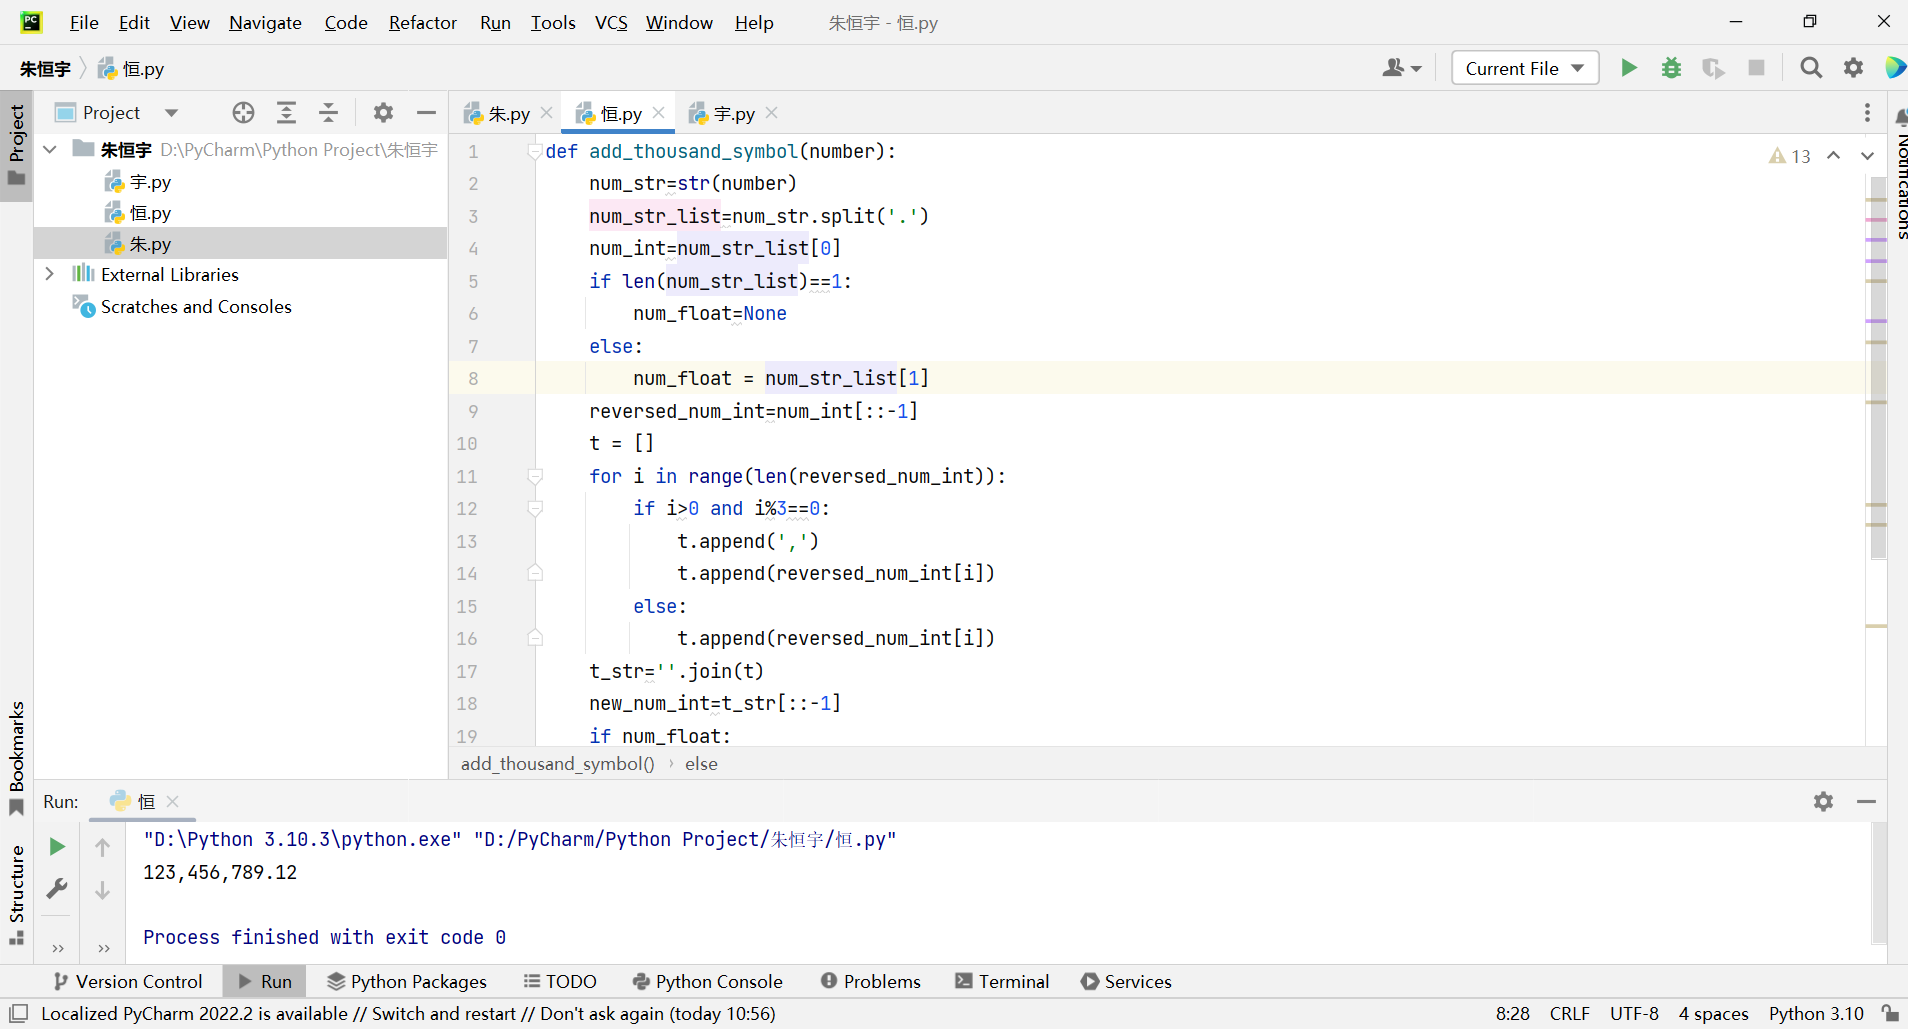The height and width of the screenshot is (1029, 1908).
Task: Open Search Everywhere magnifier icon
Action: click(x=1811, y=68)
